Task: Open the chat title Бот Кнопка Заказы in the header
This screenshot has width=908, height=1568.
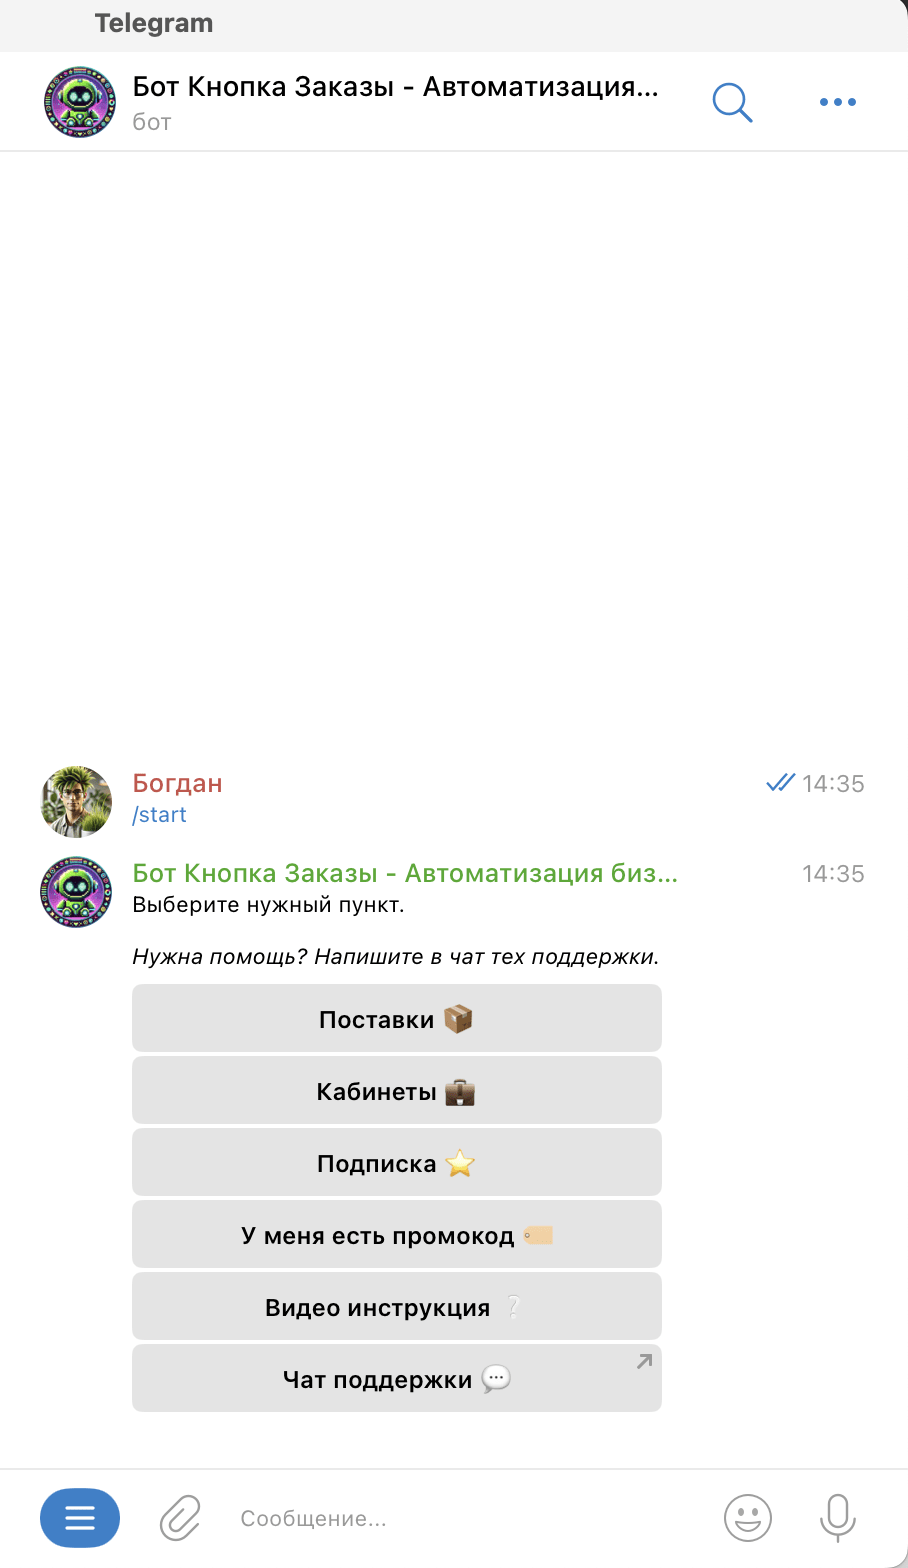Action: click(x=396, y=87)
